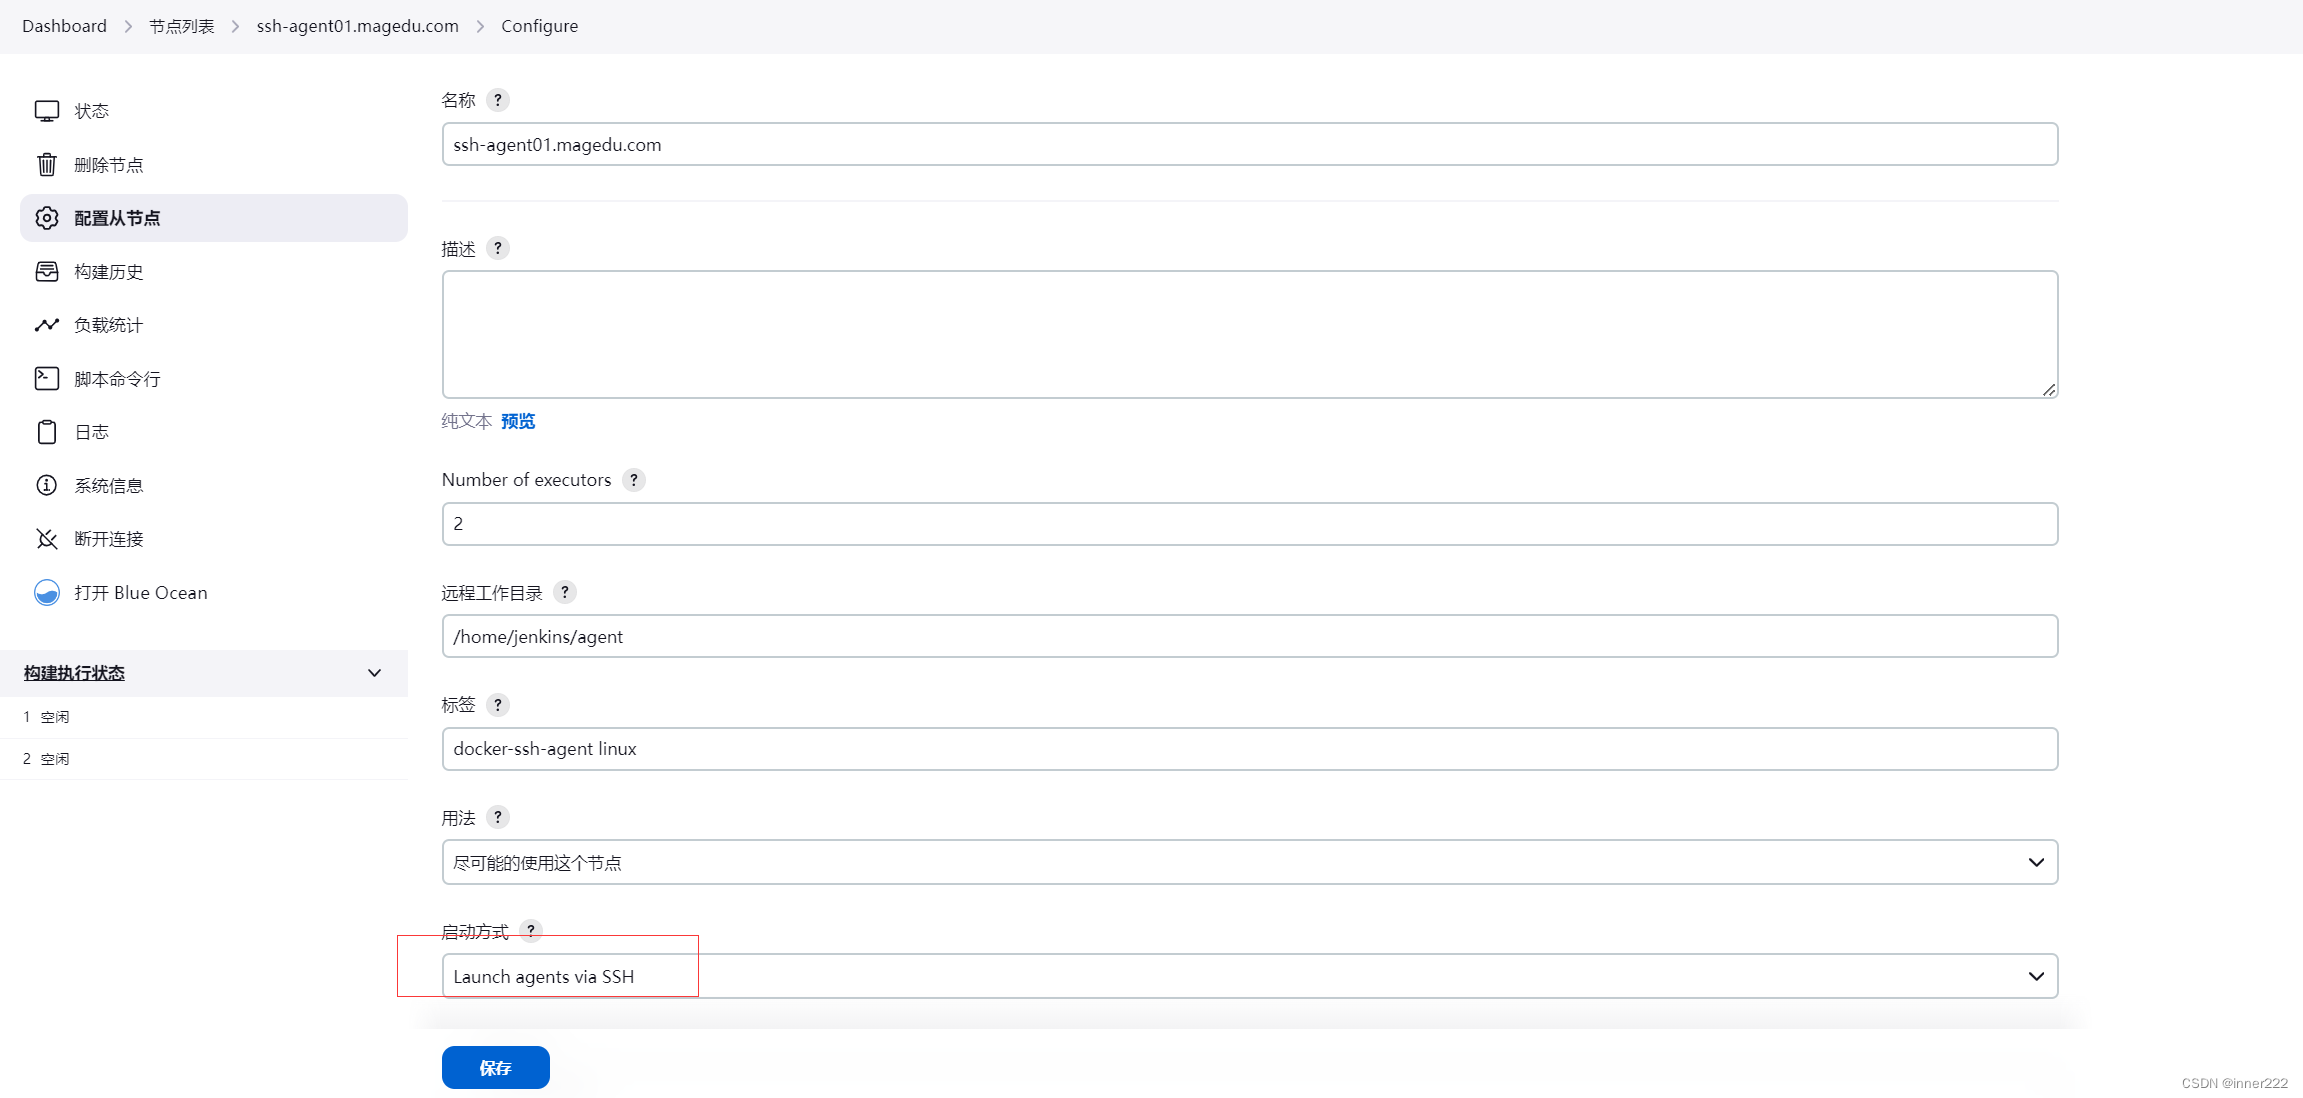
Task: Select 删除节点 in sidebar
Action: pyautogui.click(x=214, y=164)
